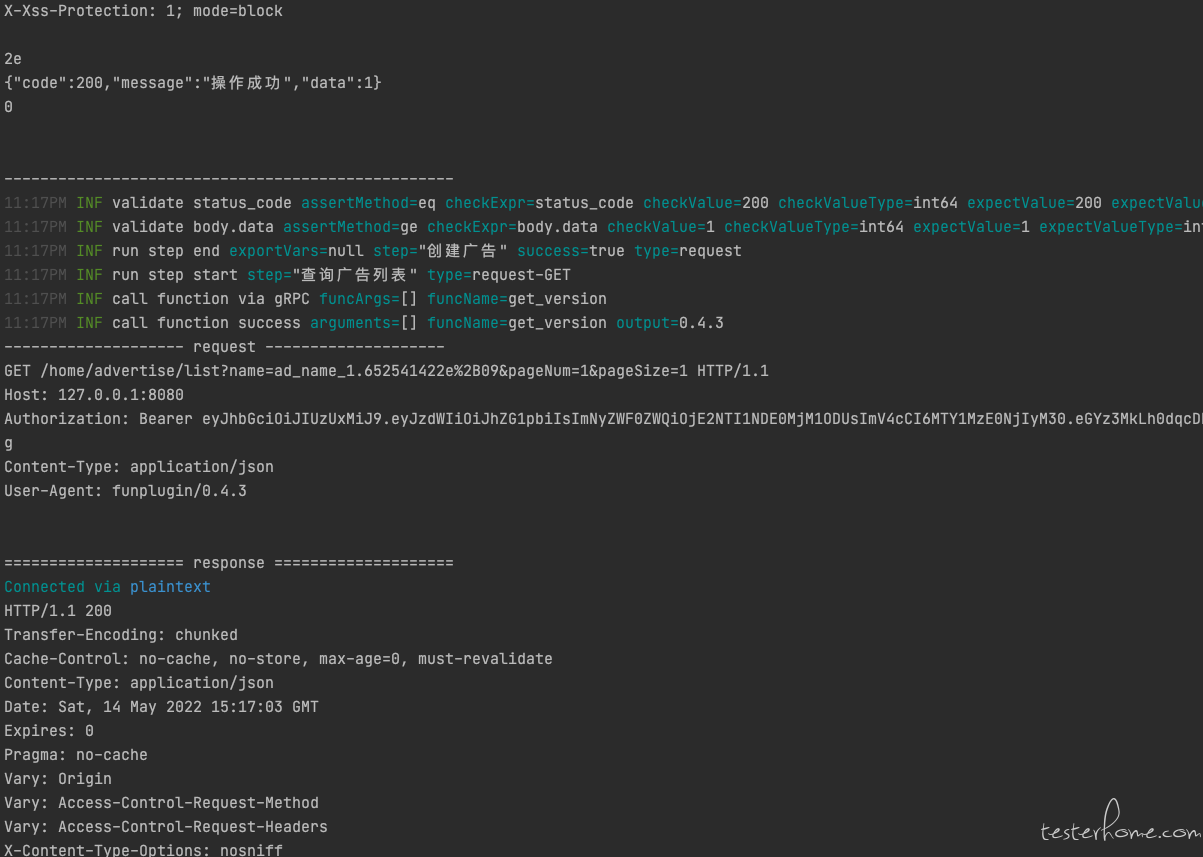Image resolution: width=1203 pixels, height=857 pixels.
Task: Click the HTTP/1.1 200 status line
Action: coord(58,611)
